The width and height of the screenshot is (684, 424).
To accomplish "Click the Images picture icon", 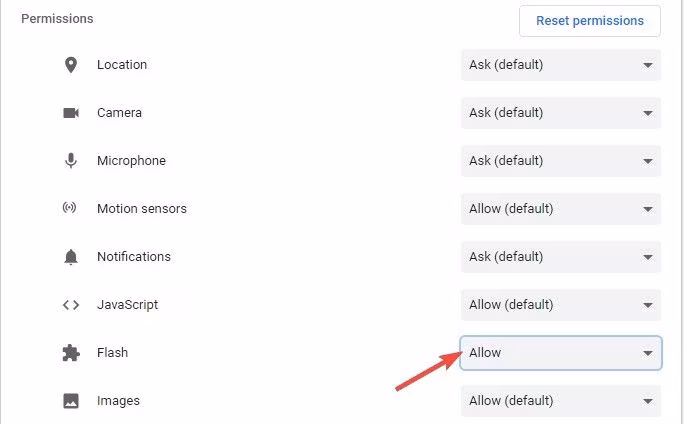I will coord(70,401).
